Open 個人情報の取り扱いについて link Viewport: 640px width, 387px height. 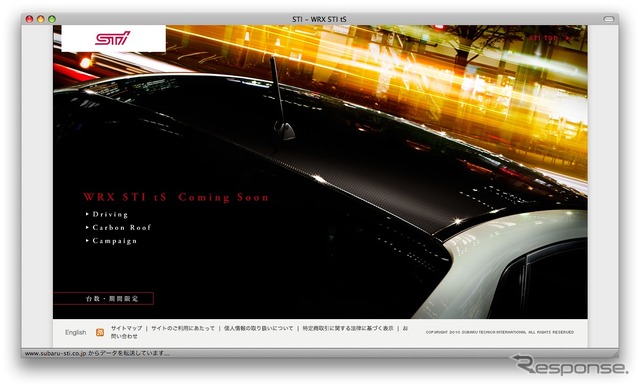258,328
